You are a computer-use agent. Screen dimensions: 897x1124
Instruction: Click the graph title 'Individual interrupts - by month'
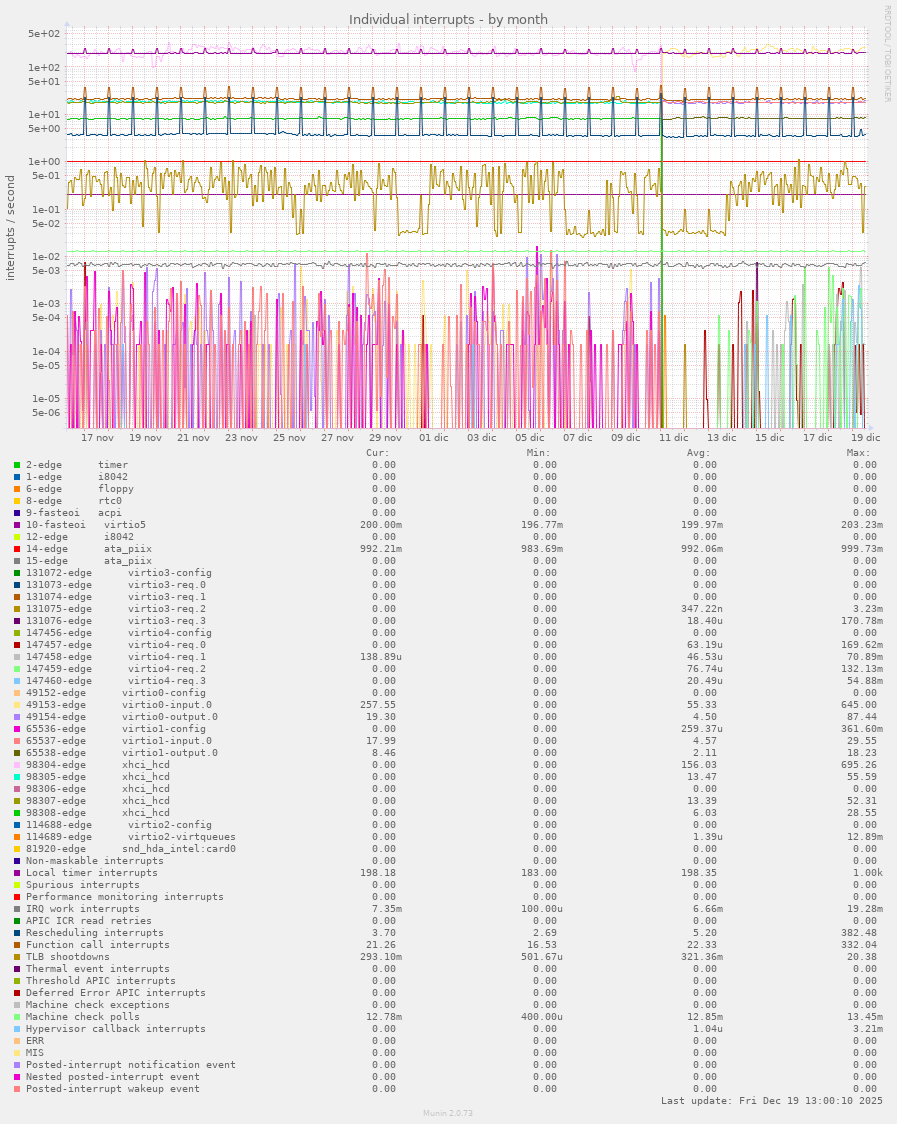(x=448, y=19)
